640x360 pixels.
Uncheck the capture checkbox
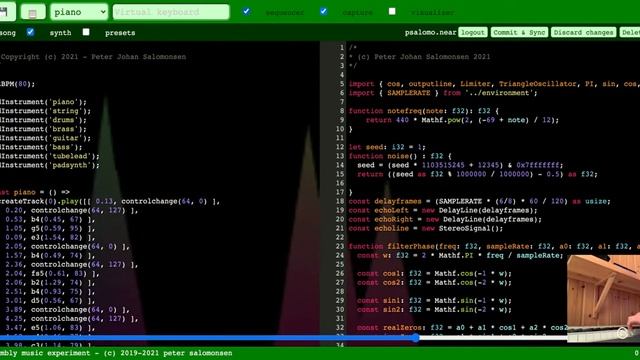[323, 11]
